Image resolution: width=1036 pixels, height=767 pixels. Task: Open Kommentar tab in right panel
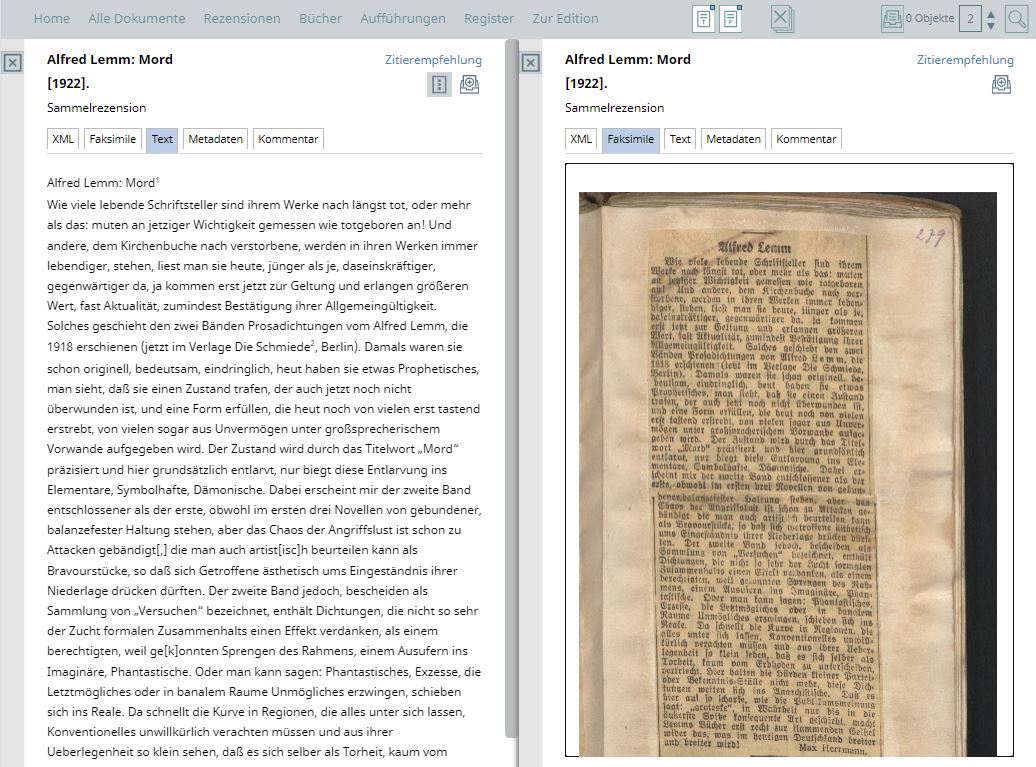pos(806,139)
